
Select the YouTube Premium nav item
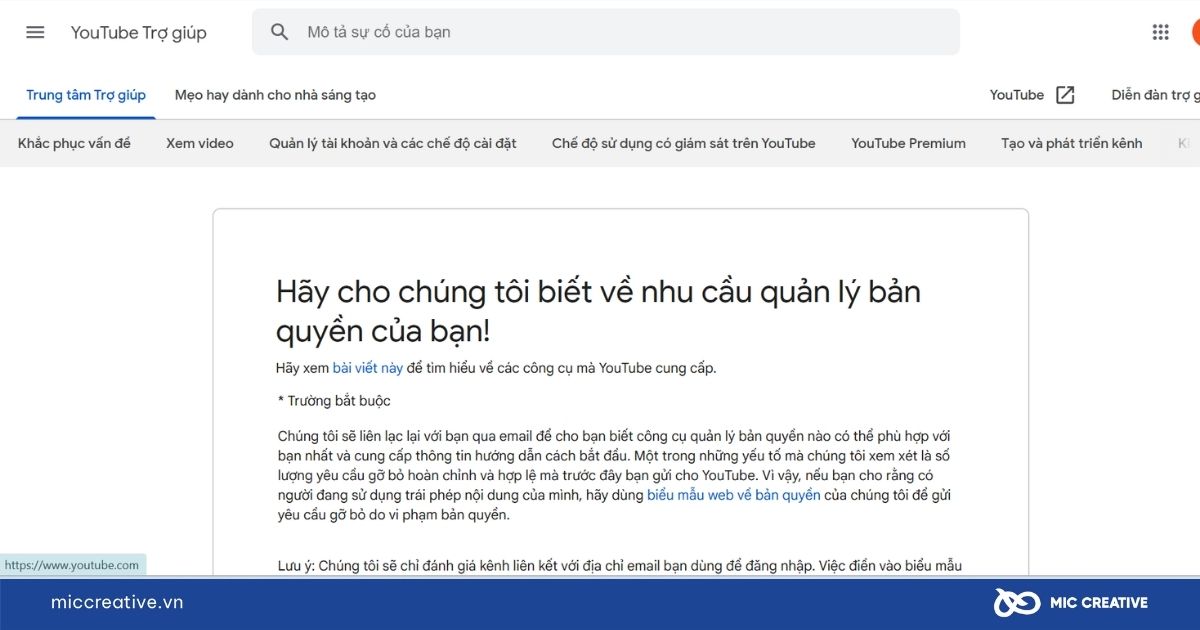click(x=908, y=143)
